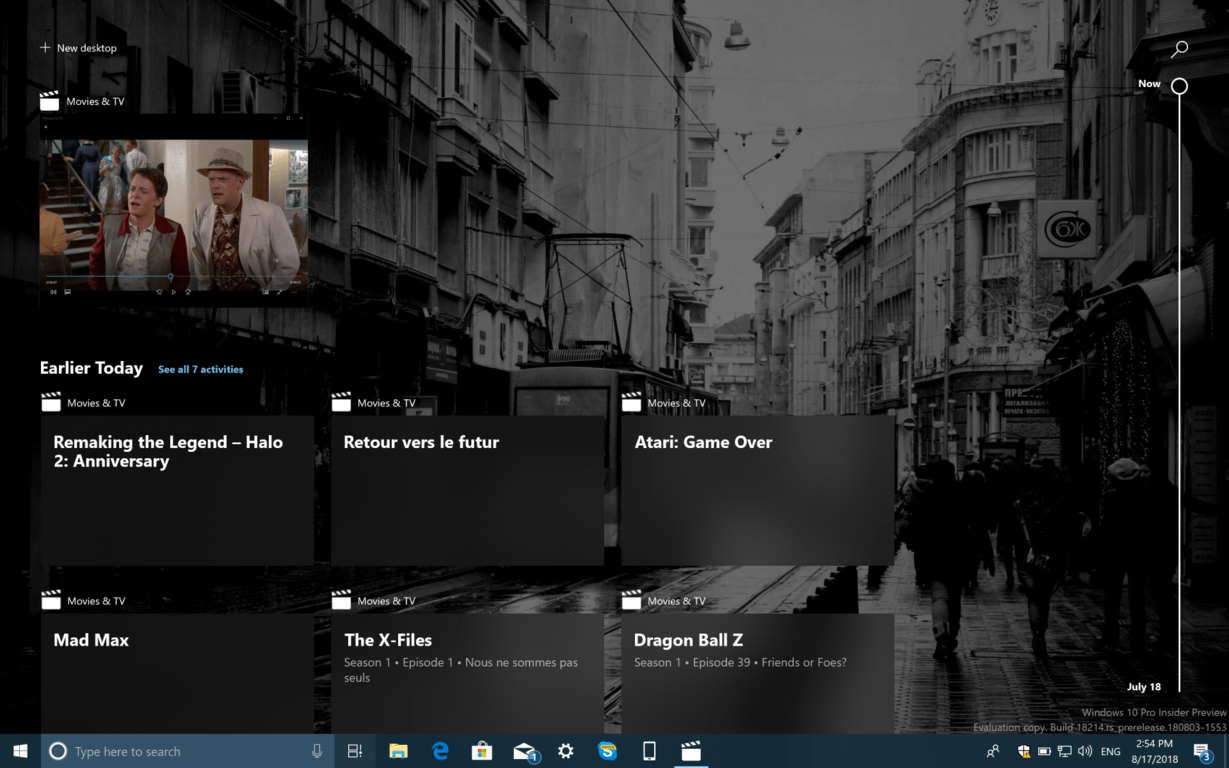
Task: Click the timeline search magnifier icon
Action: [x=1180, y=49]
